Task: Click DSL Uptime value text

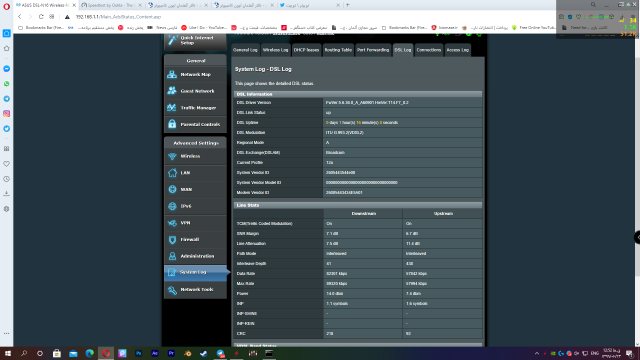Action: pos(362,122)
